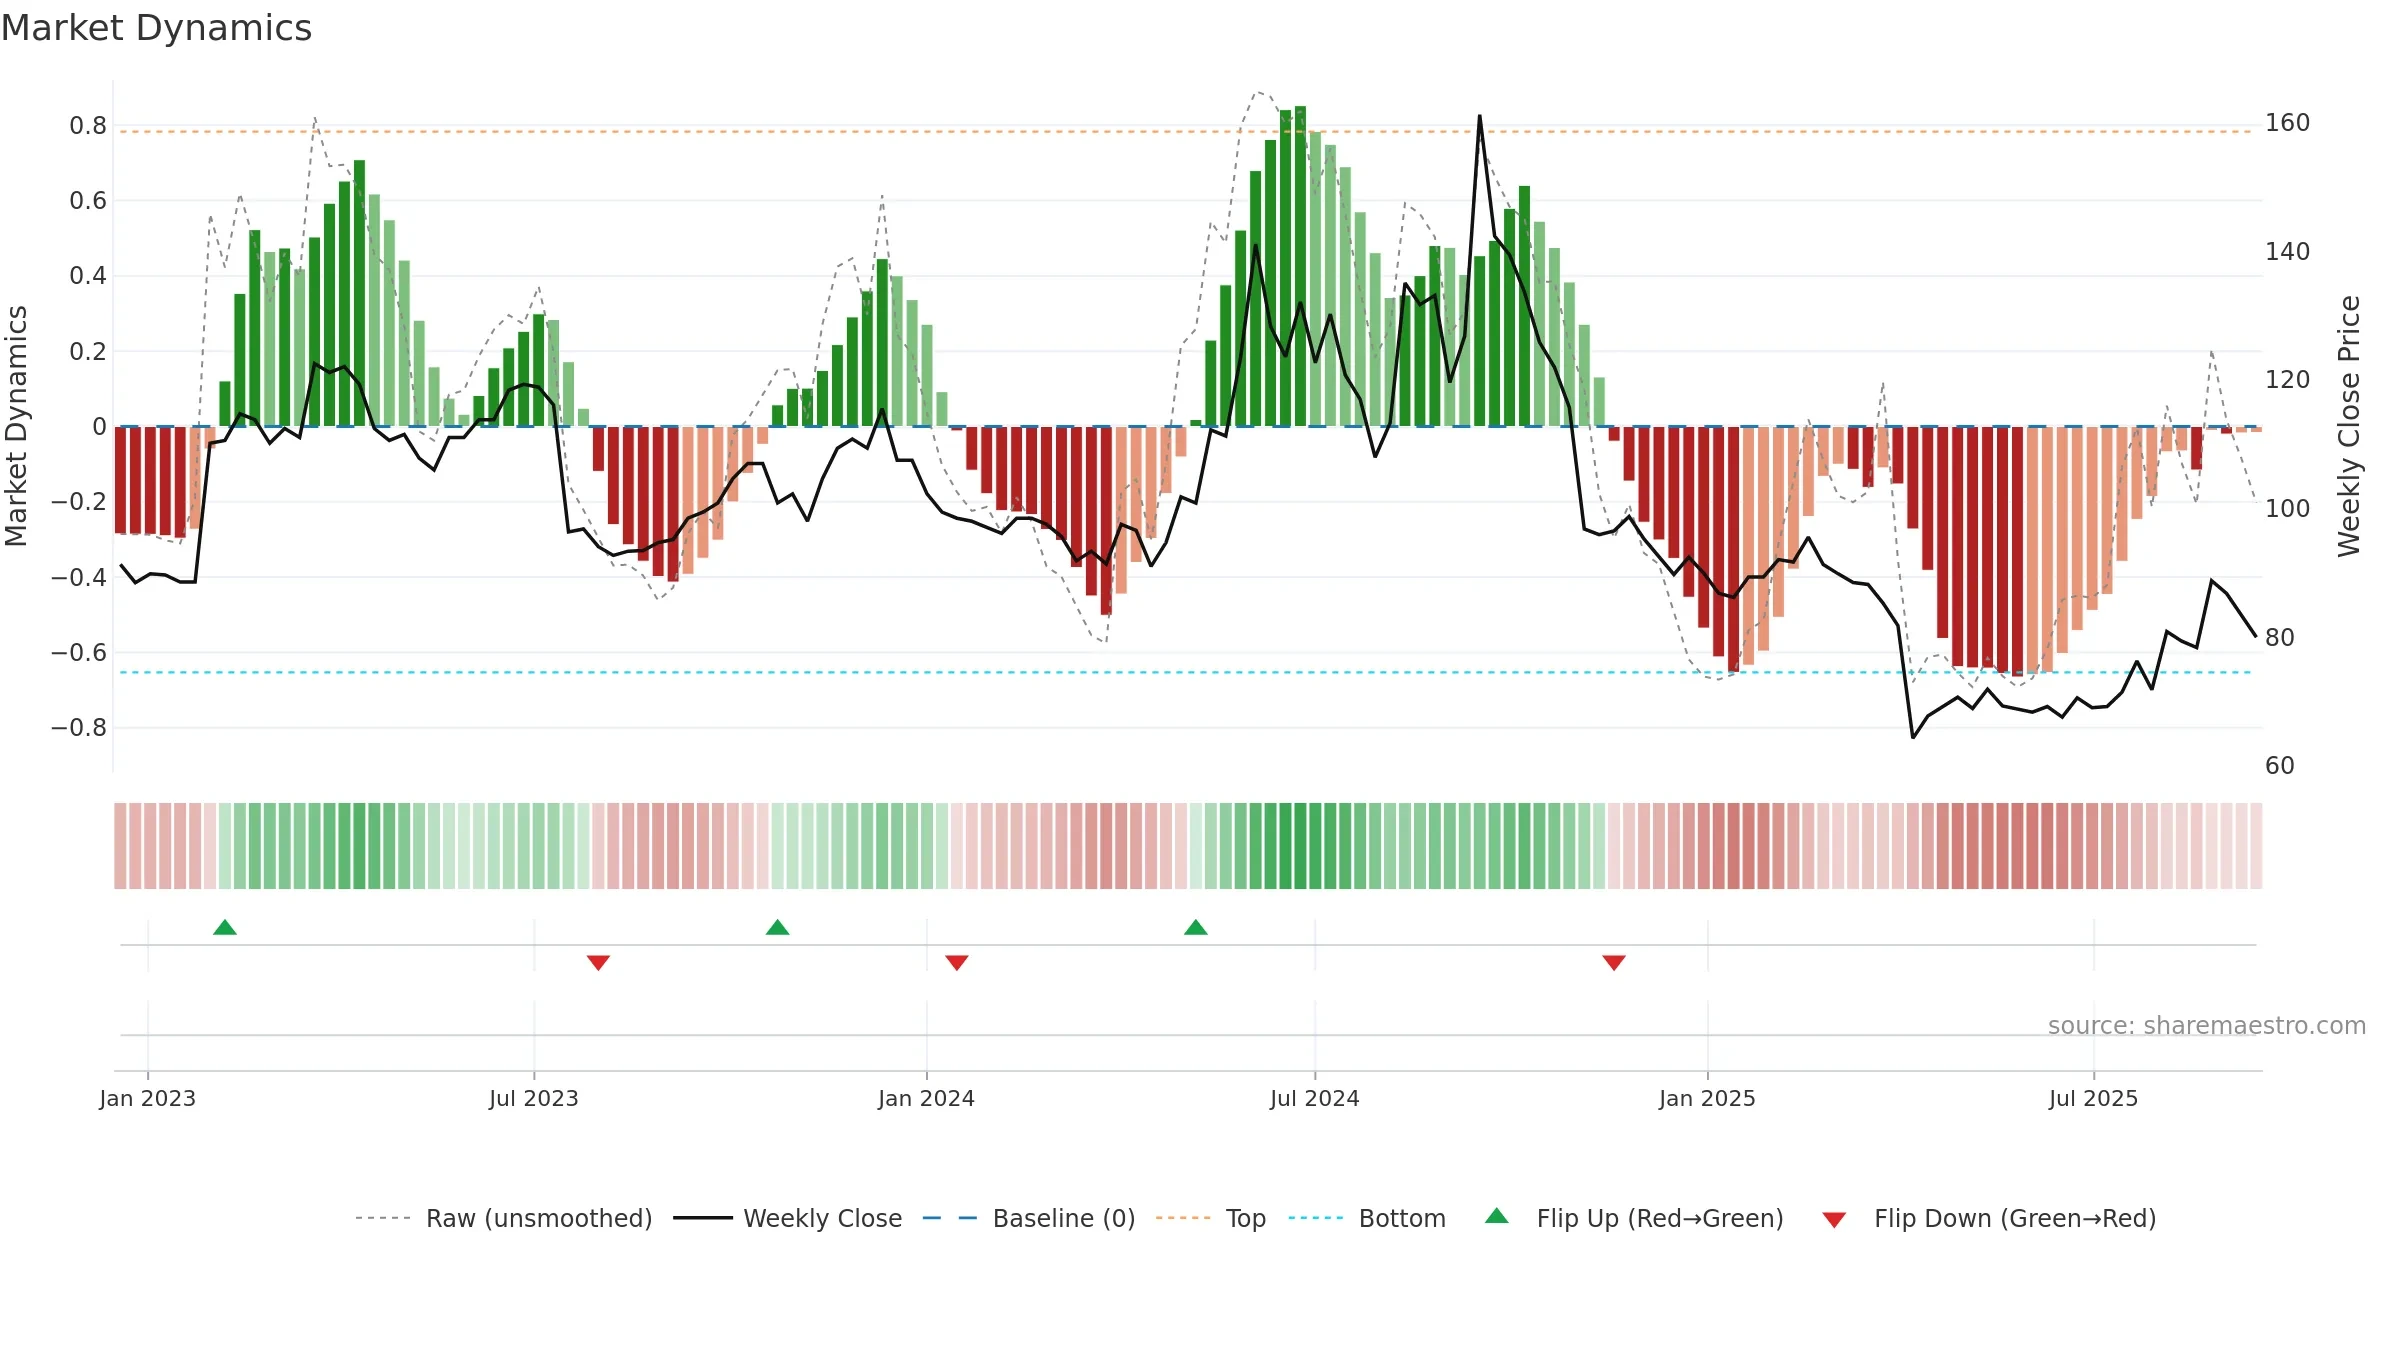Screen dimensions: 2400x1350
Task: Click the 60 price axis tick
Action: point(2280,766)
